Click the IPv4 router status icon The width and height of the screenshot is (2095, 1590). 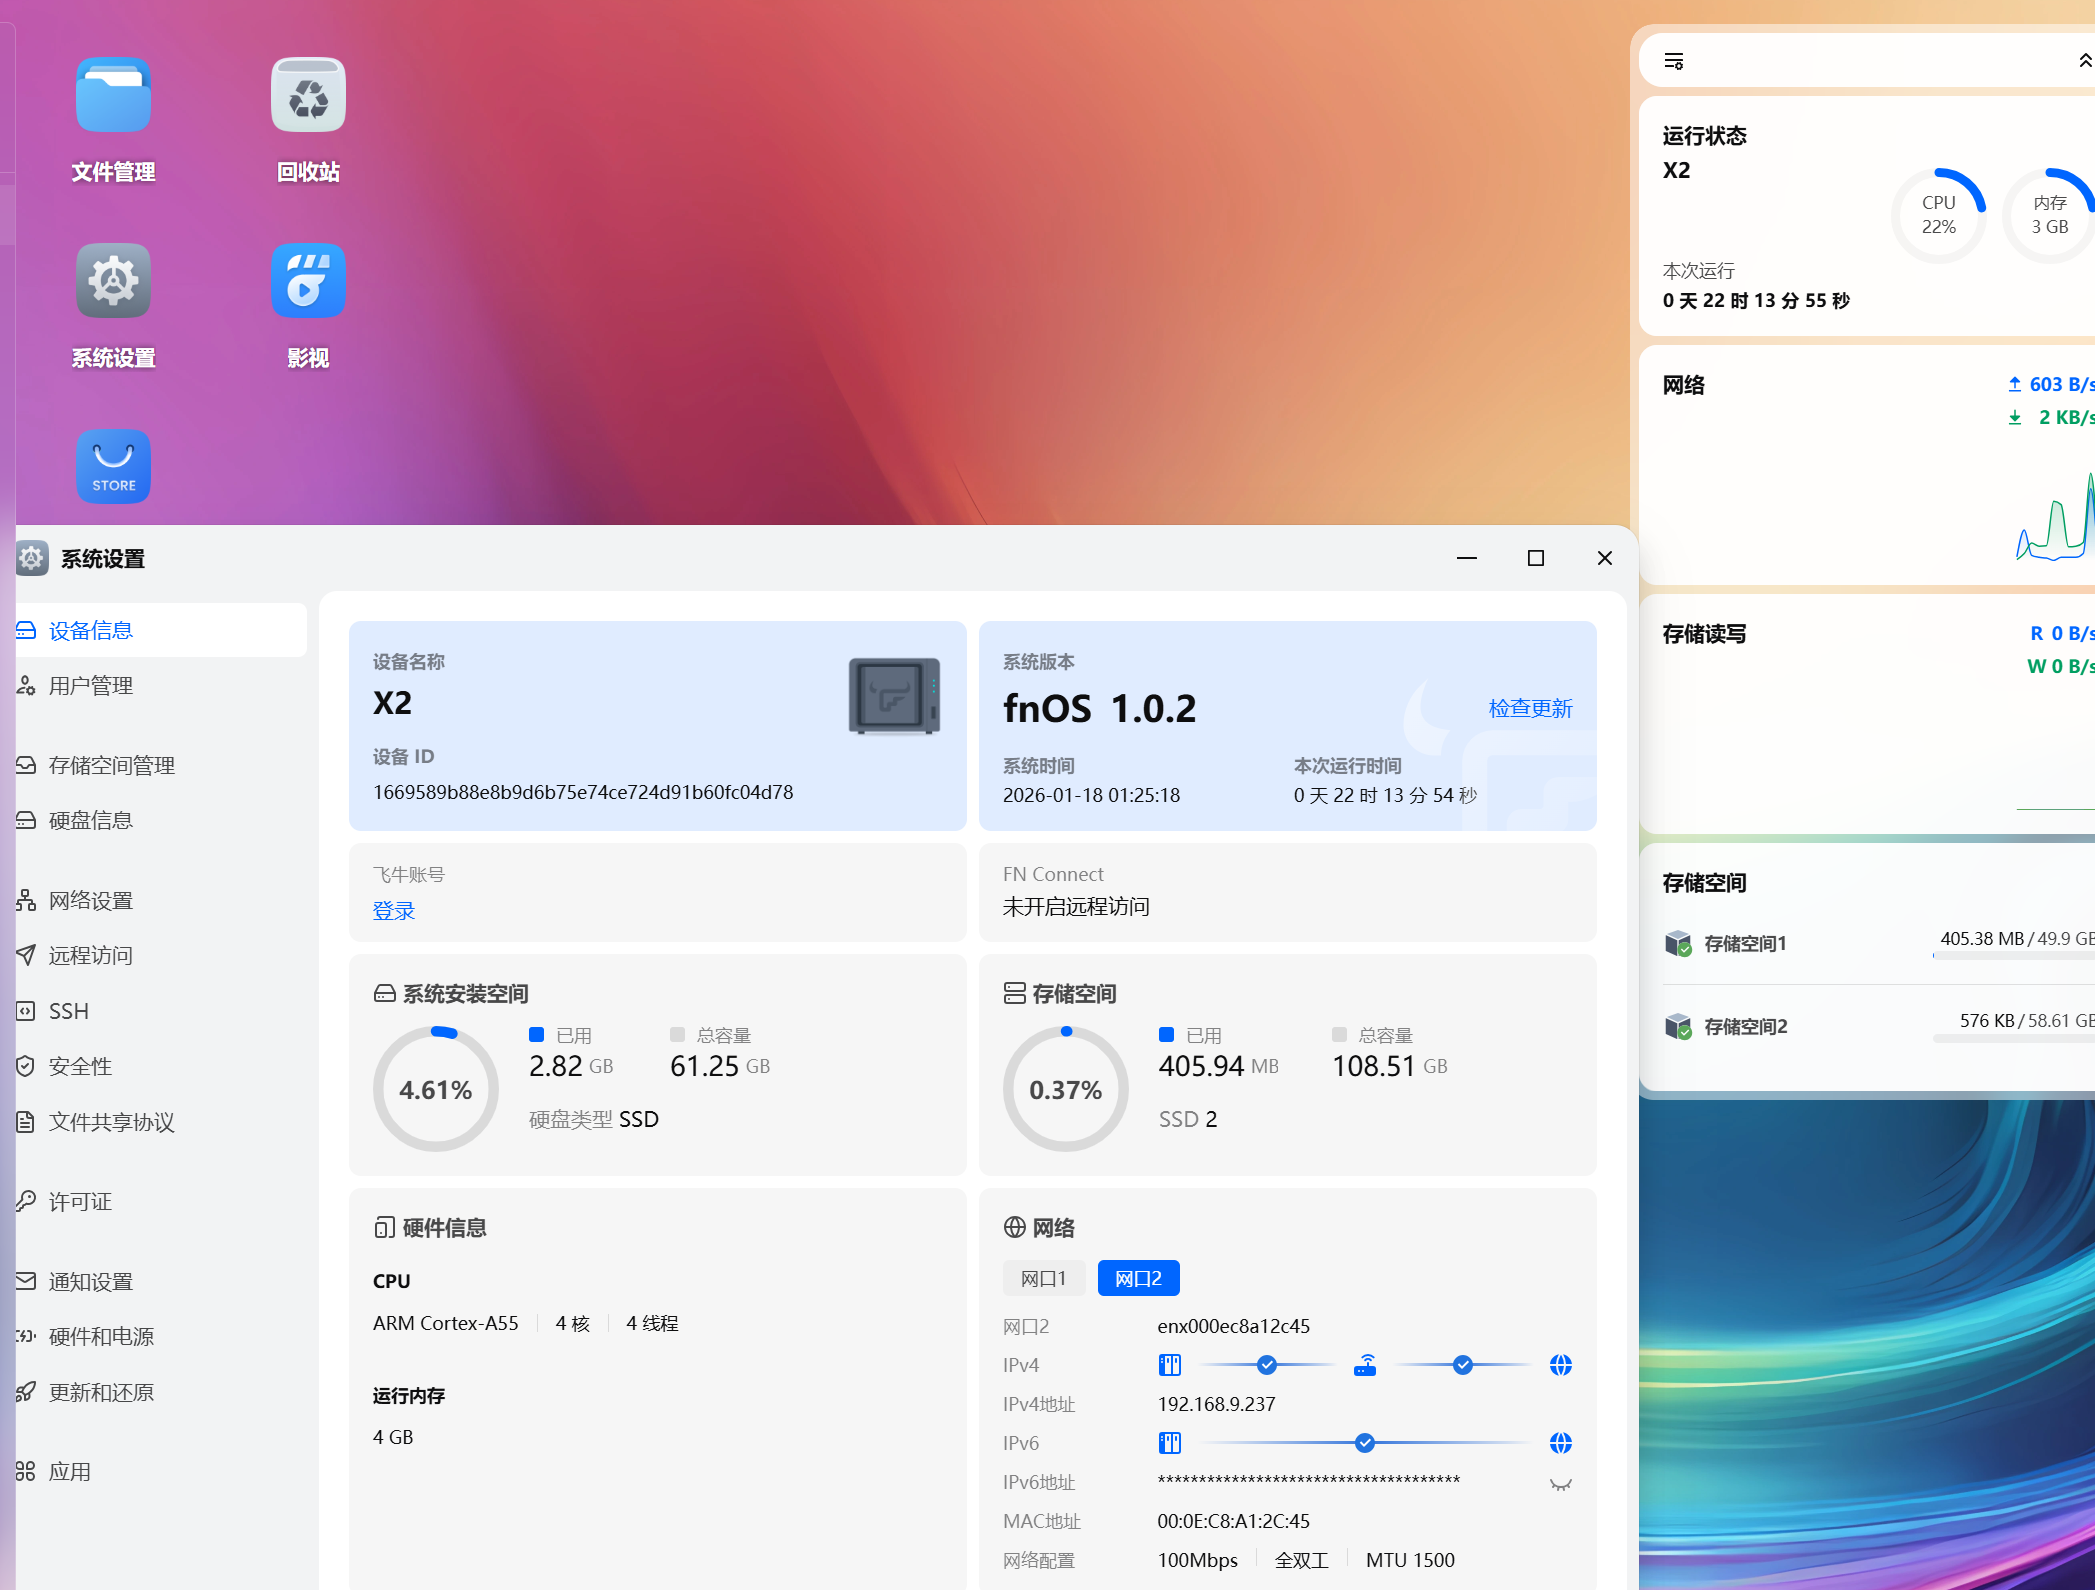click(1365, 1365)
